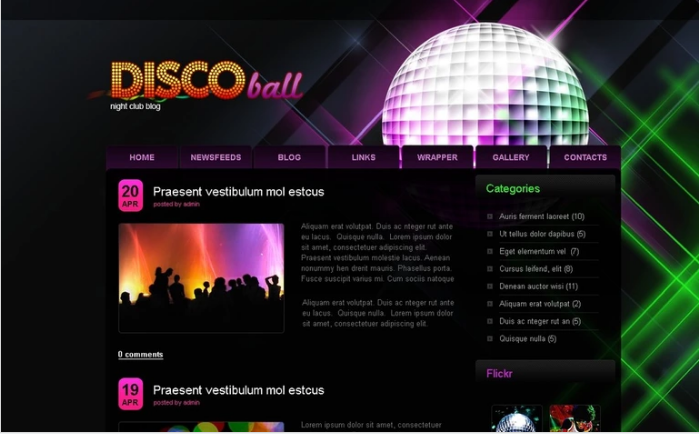Click bullet icon beside Quisque nulla

tap(490, 339)
